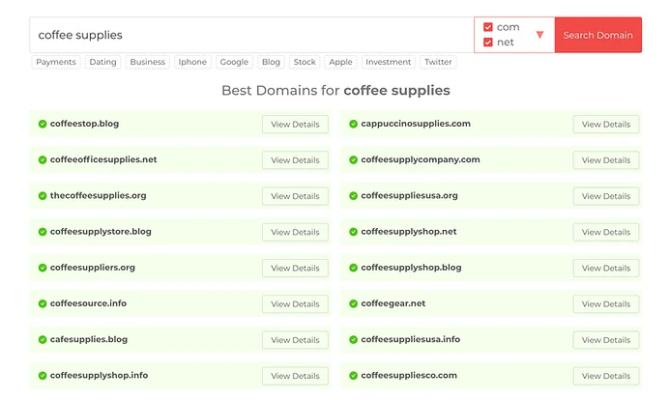
Task: Uncheck the net extension checkbox
Action: (488, 42)
